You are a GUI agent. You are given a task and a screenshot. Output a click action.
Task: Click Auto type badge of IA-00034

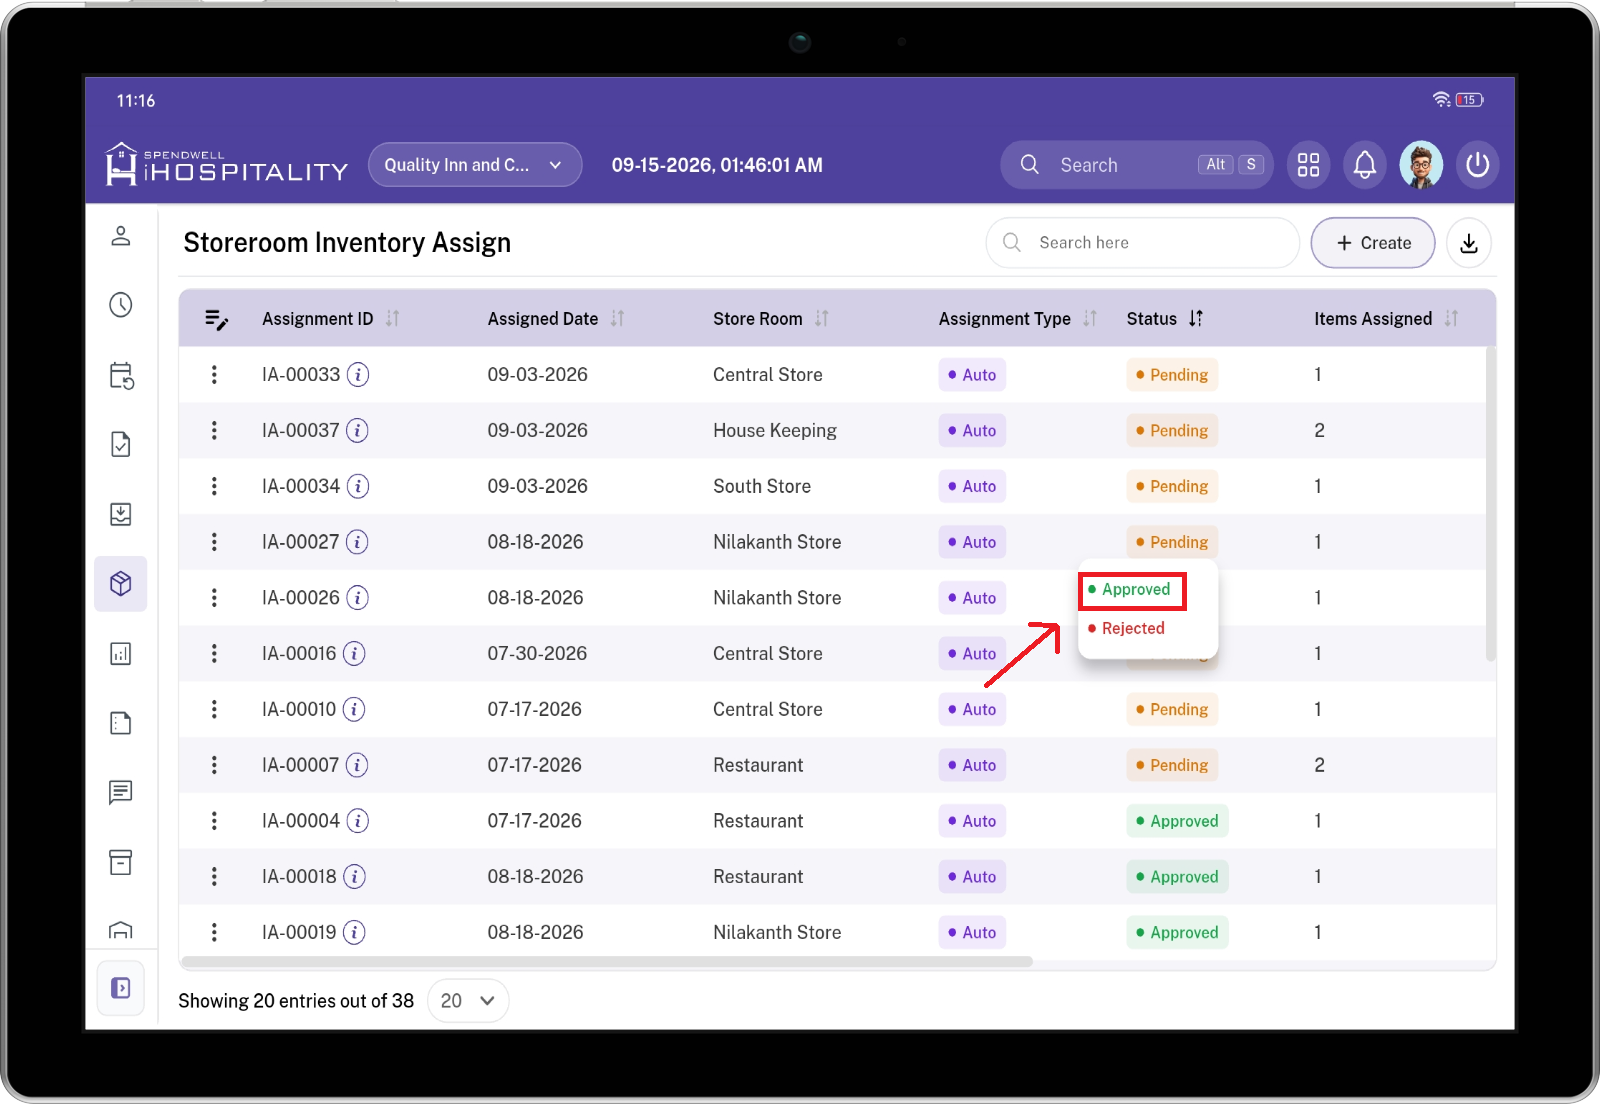(972, 487)
